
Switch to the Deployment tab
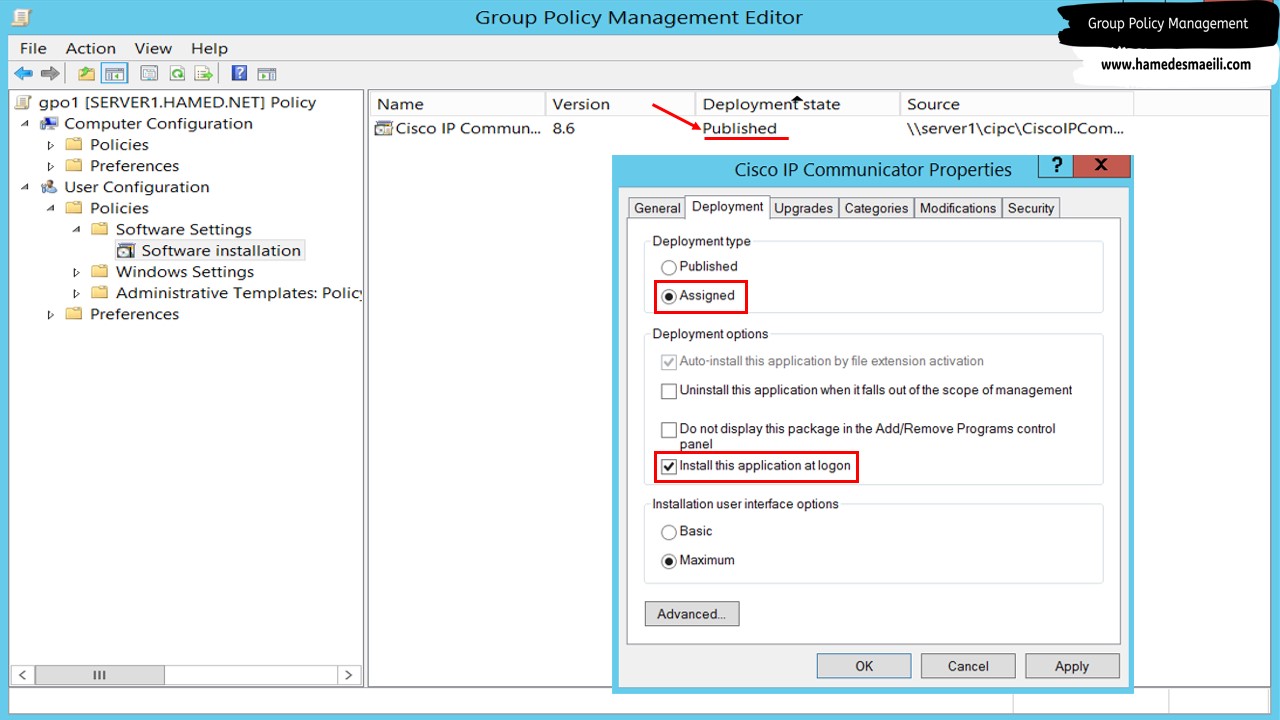point(727,207)
